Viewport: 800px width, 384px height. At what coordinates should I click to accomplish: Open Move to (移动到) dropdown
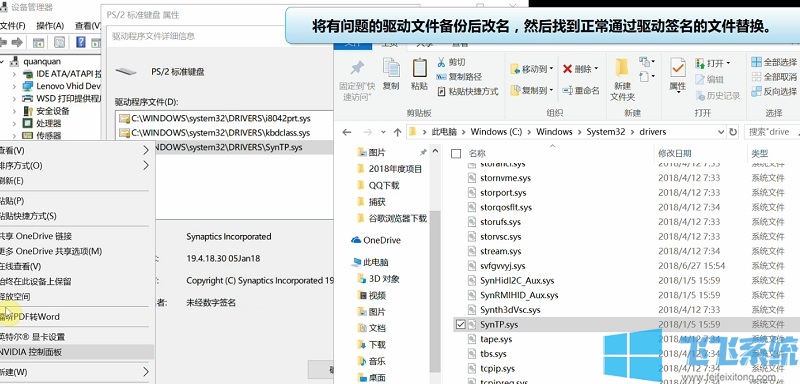coord(531,69)
